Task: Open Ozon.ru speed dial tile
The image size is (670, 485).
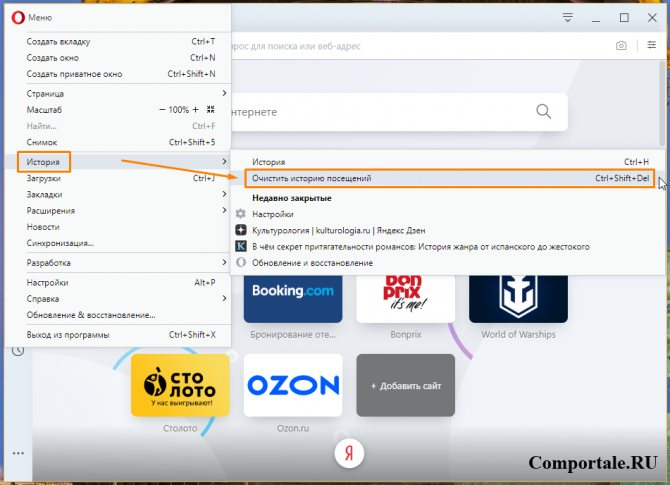Action: pyautogui.click(x=293, y=385)
